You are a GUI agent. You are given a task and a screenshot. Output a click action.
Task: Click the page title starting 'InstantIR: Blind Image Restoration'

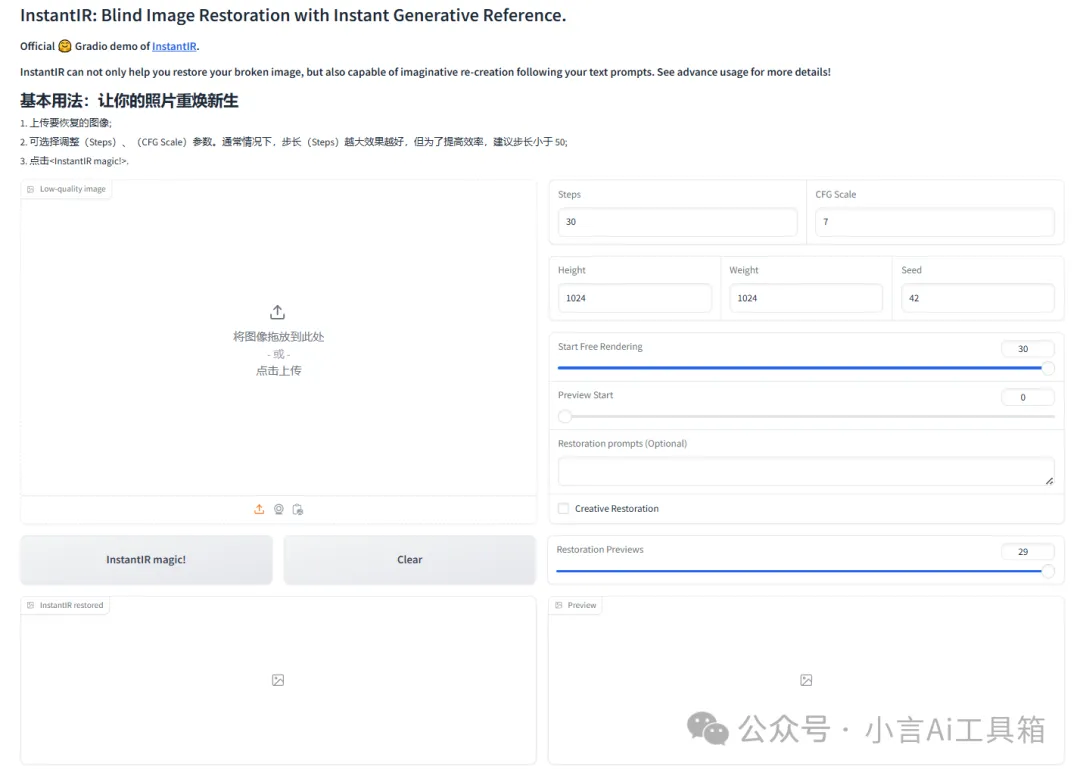coord(293,15)
